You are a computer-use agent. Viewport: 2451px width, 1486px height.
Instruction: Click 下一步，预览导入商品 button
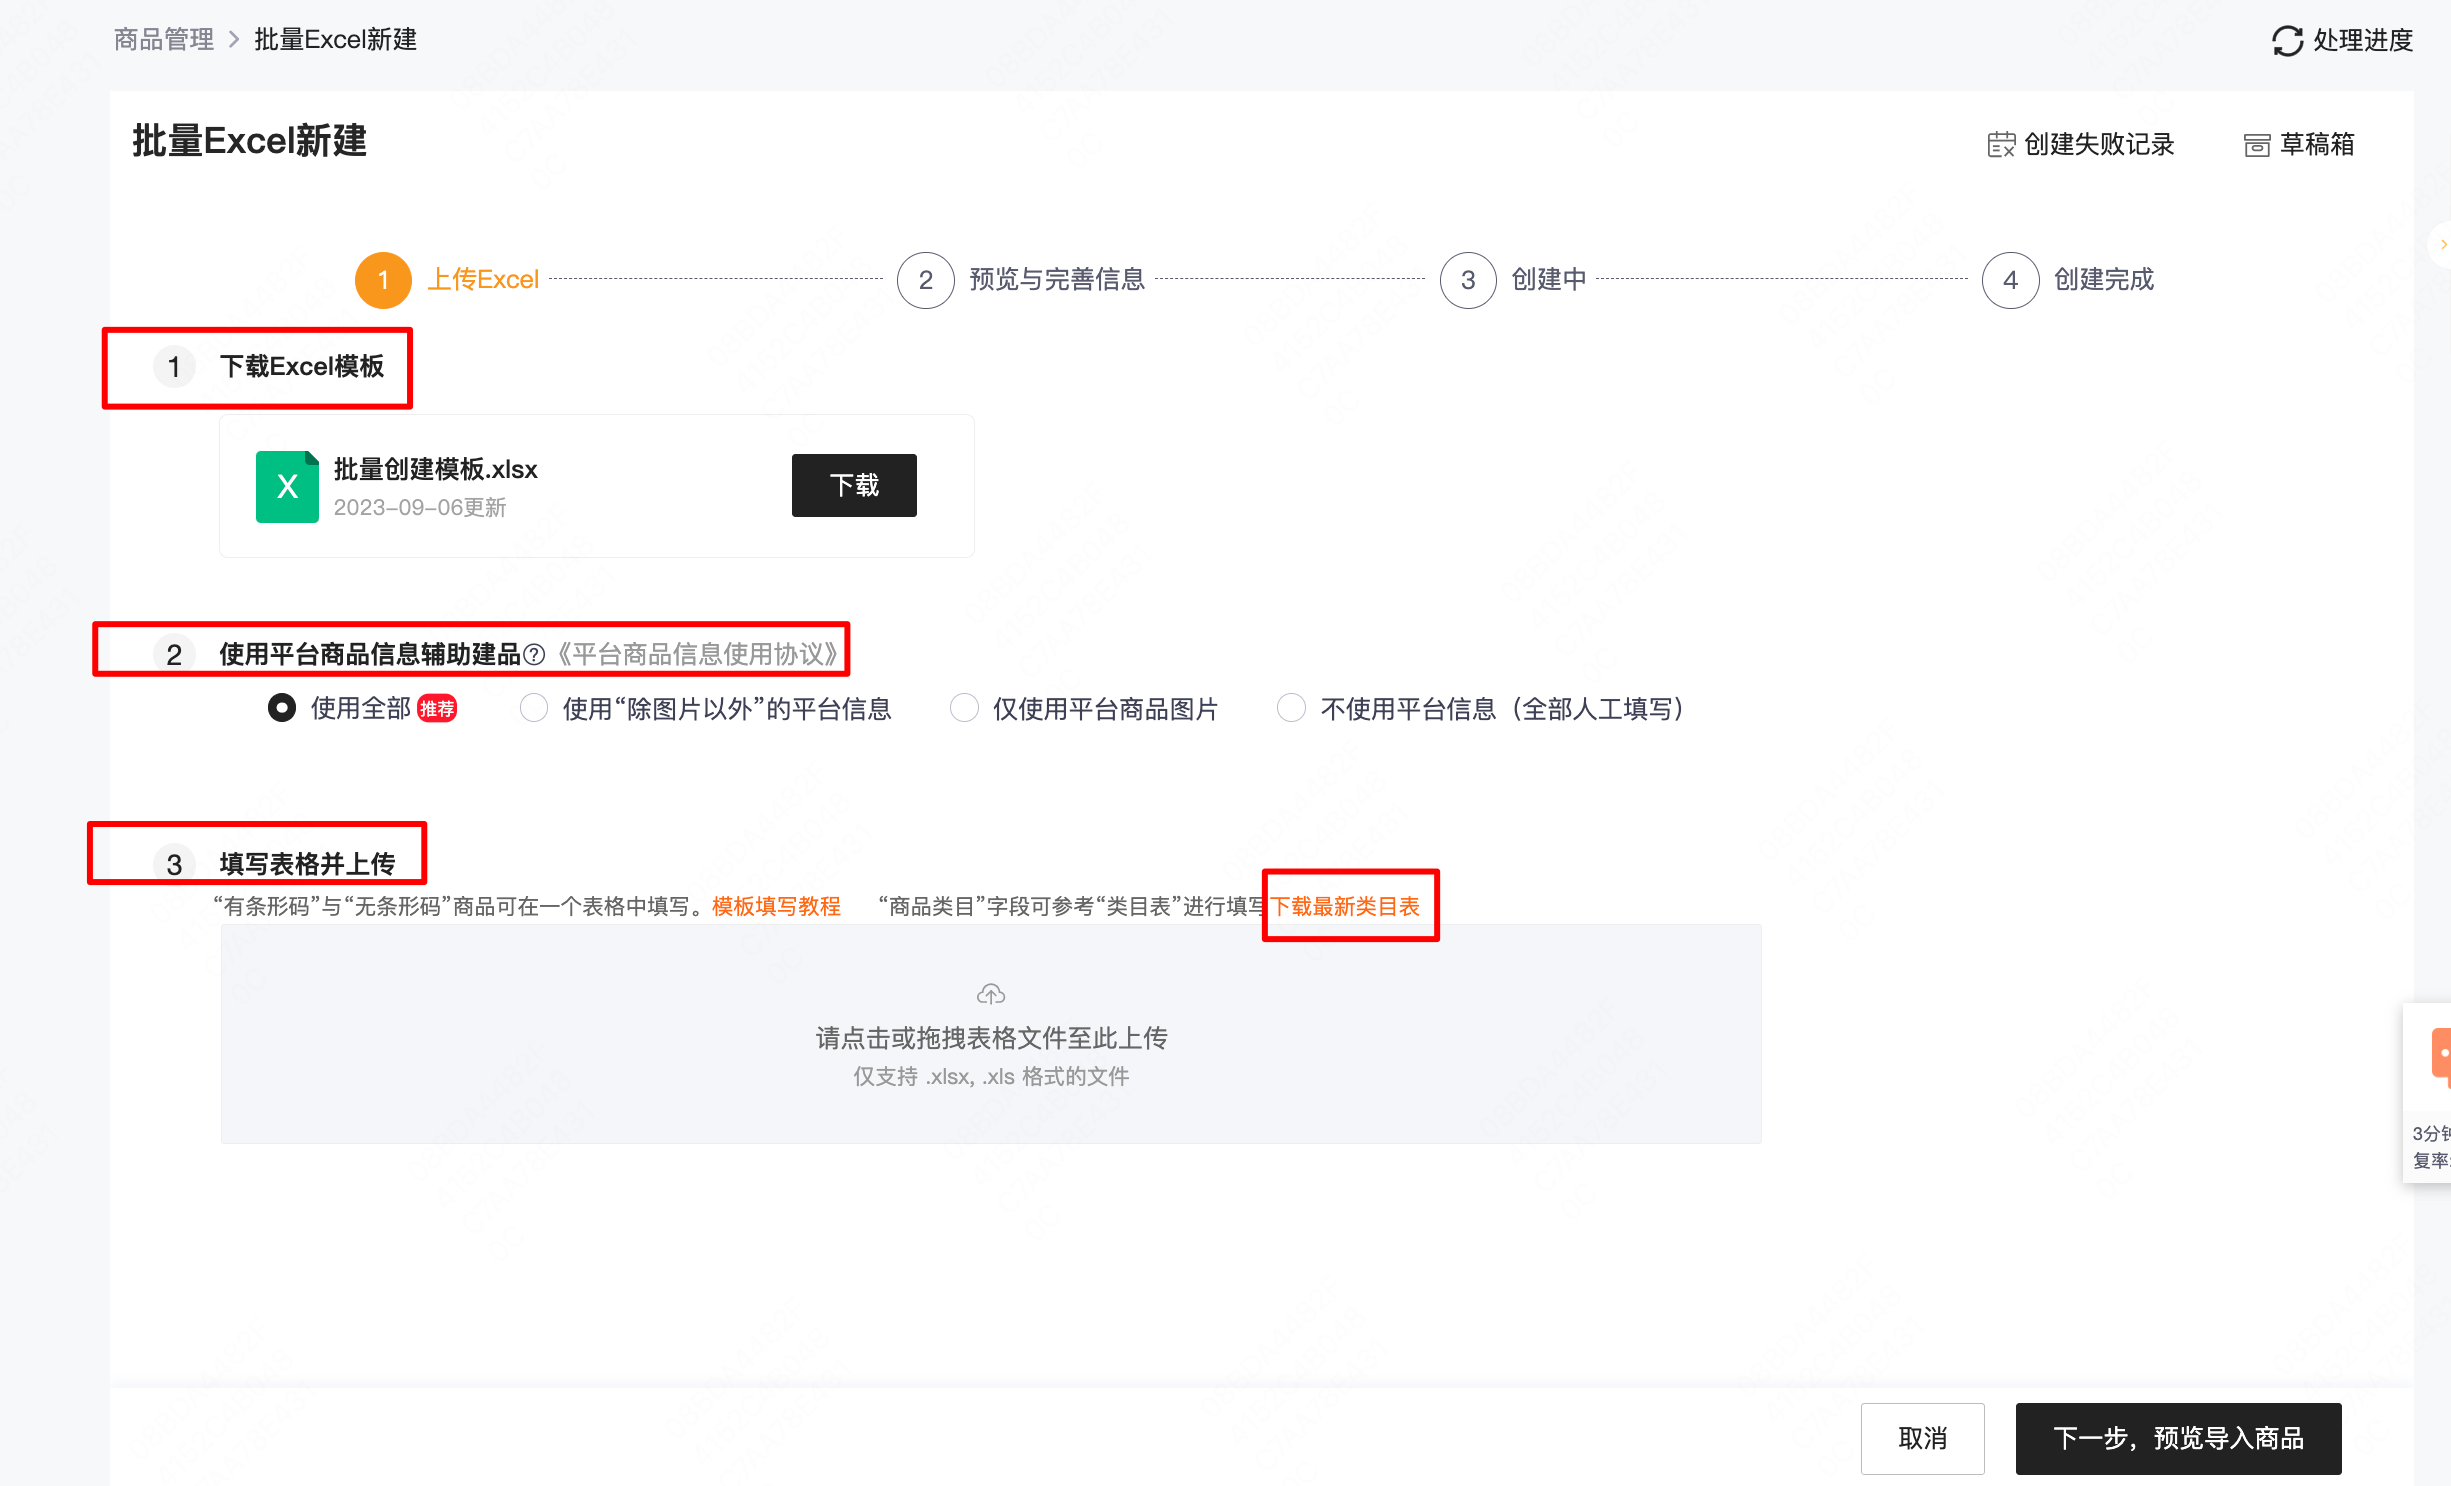coord(2178,1439)
